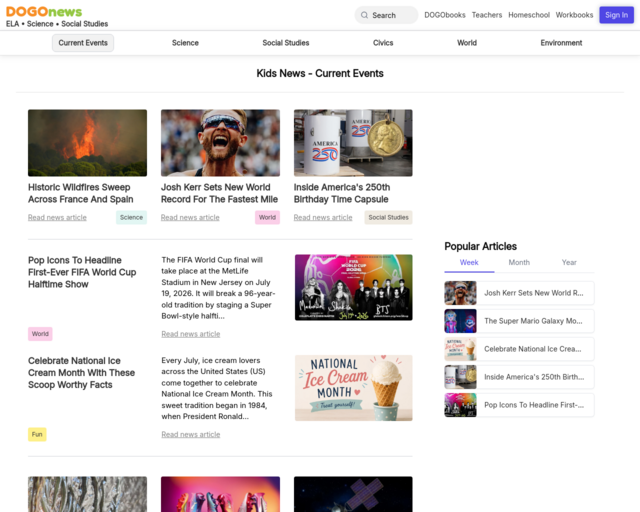Open the FIFA World Cup halftime show image
This screenshot has width=640, height=512.
[x=353, y=287]
